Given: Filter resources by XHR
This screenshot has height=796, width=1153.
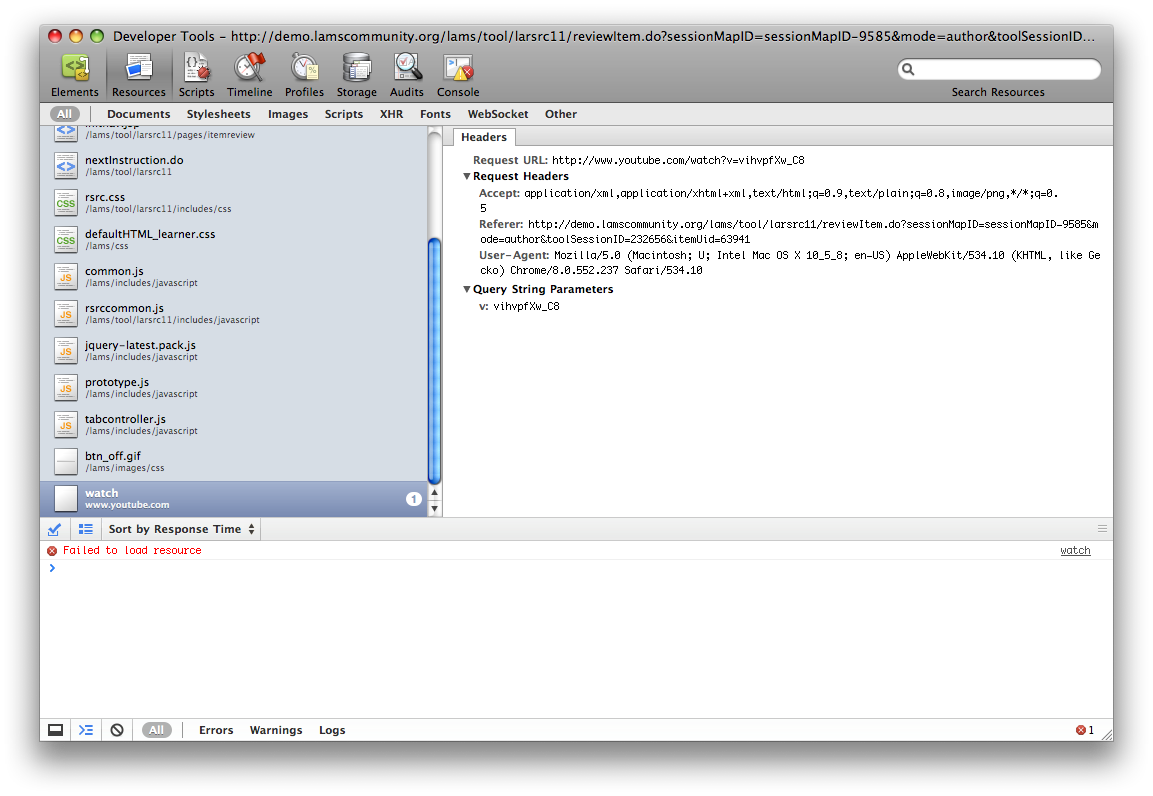Looking at the screenshot, I should (391, 114).
